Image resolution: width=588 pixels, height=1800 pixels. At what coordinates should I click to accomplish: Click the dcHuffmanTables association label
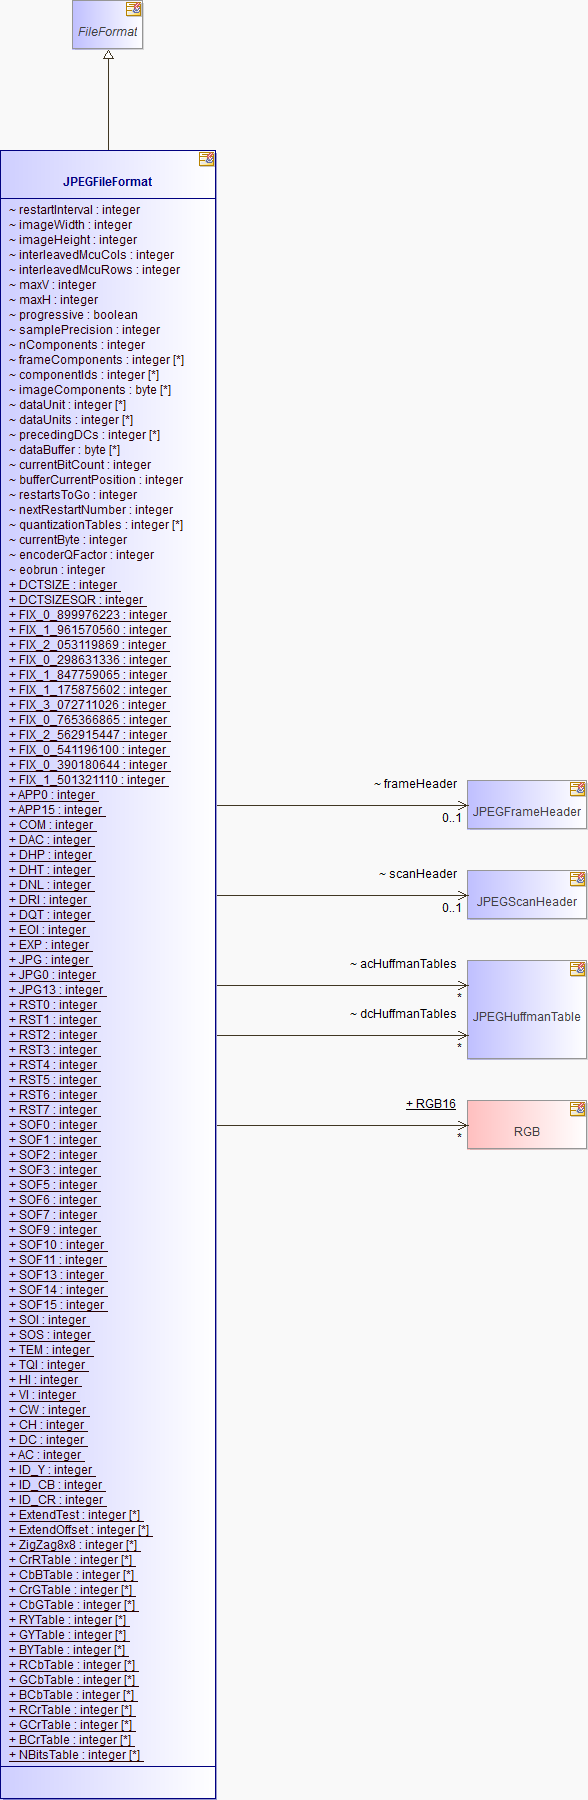tap(403, 1014)
